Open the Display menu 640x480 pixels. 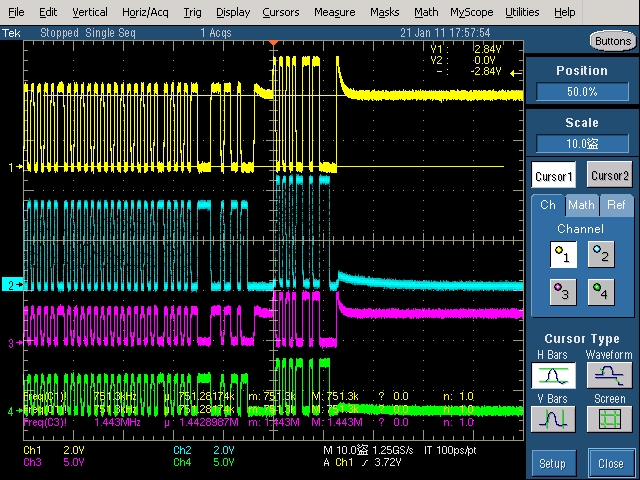point(233,12)
